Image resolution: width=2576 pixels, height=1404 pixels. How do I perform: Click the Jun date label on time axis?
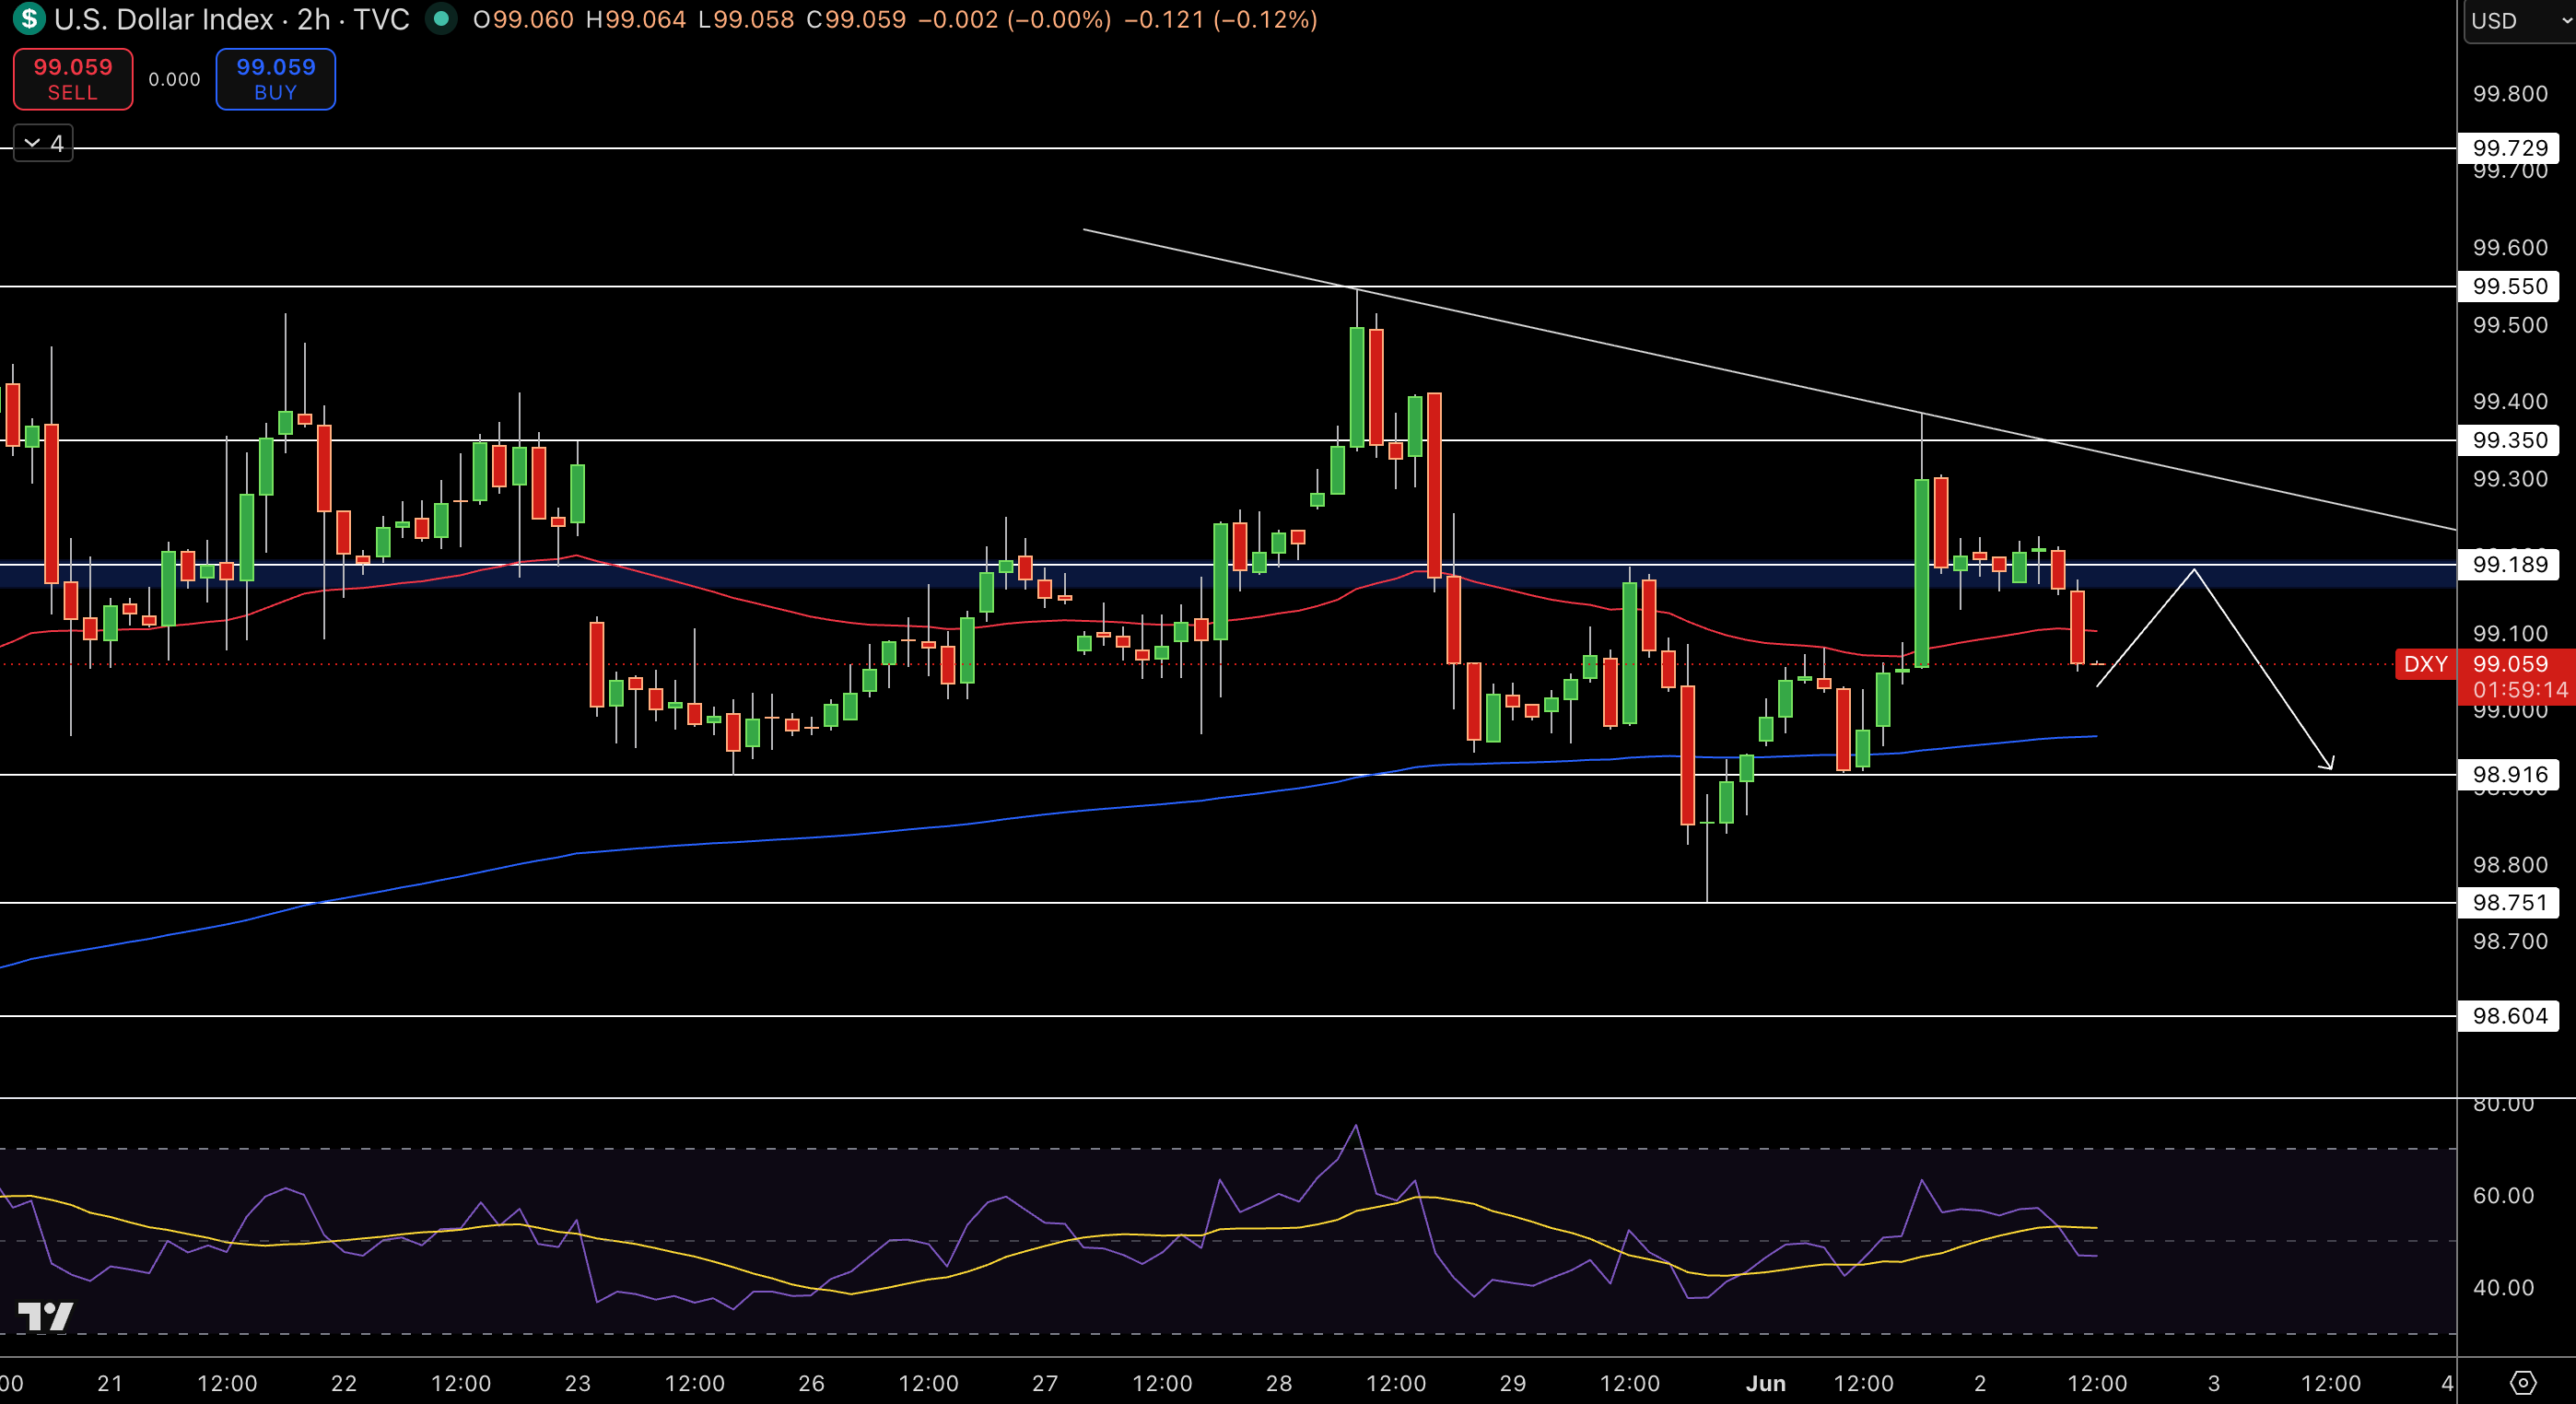click(1766, 1383)
